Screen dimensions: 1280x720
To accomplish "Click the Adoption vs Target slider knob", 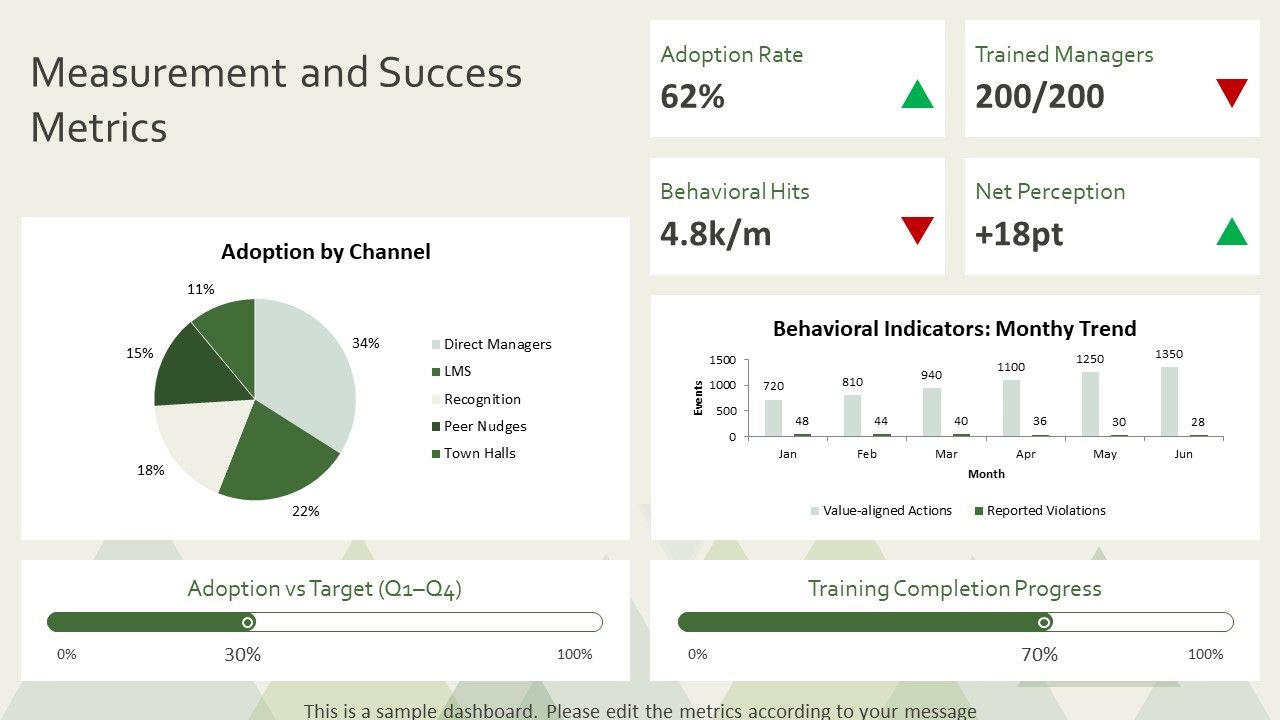I will (248, 622).
